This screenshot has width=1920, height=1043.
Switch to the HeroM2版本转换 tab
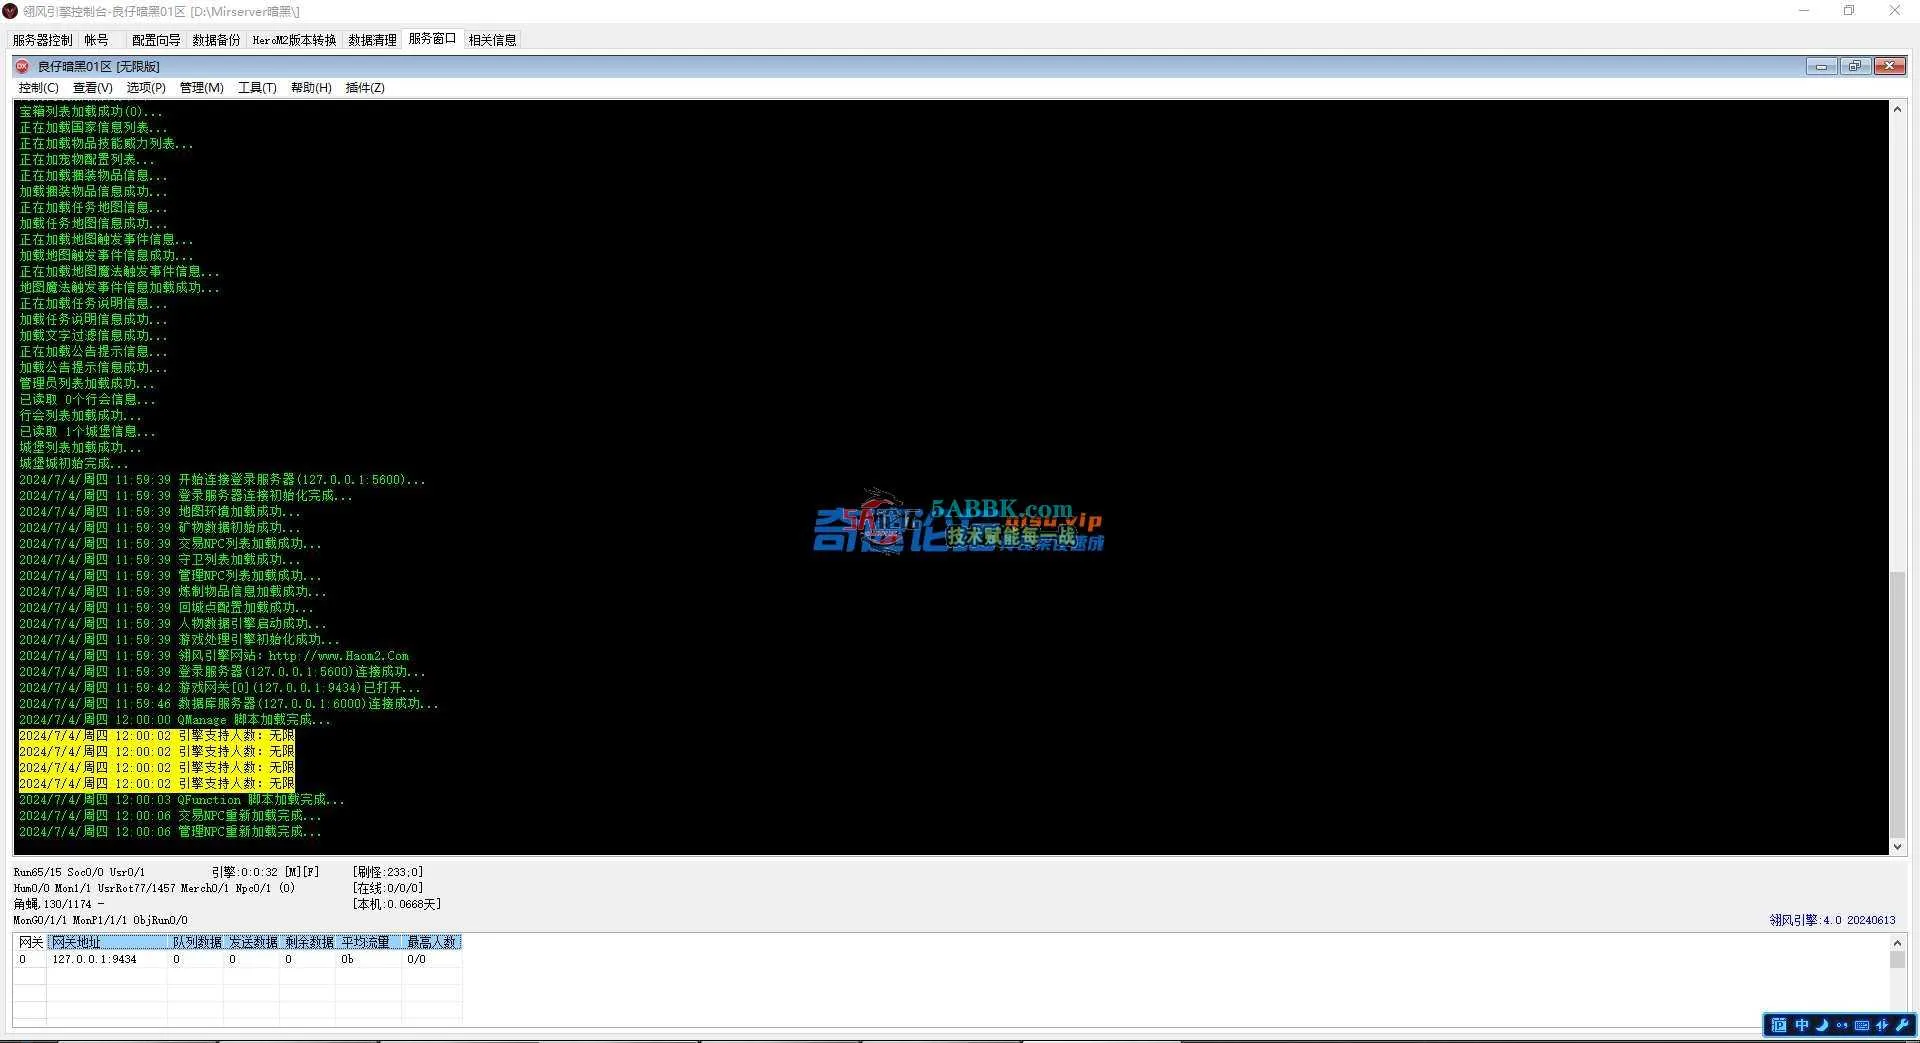pyautogui.click(x=294, y=40)
